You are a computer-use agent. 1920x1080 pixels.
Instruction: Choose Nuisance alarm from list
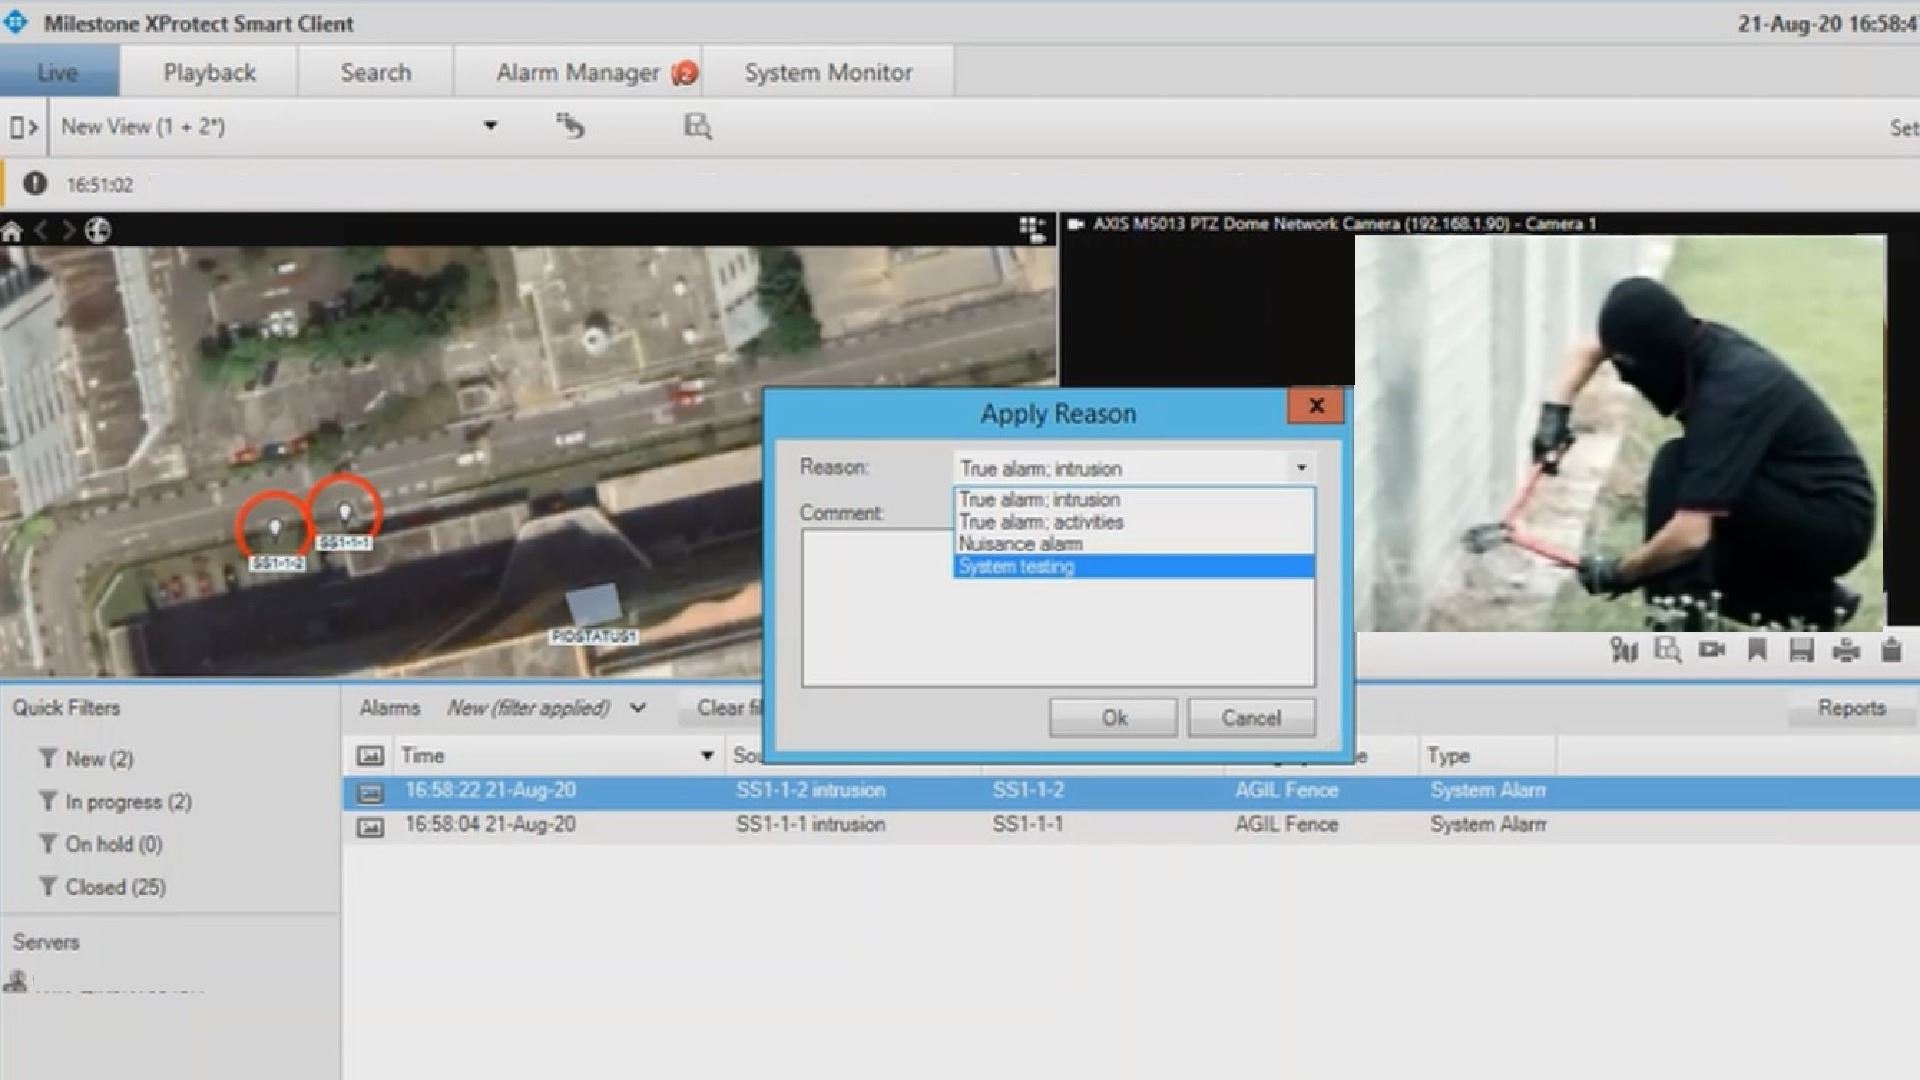point(1134,543)
